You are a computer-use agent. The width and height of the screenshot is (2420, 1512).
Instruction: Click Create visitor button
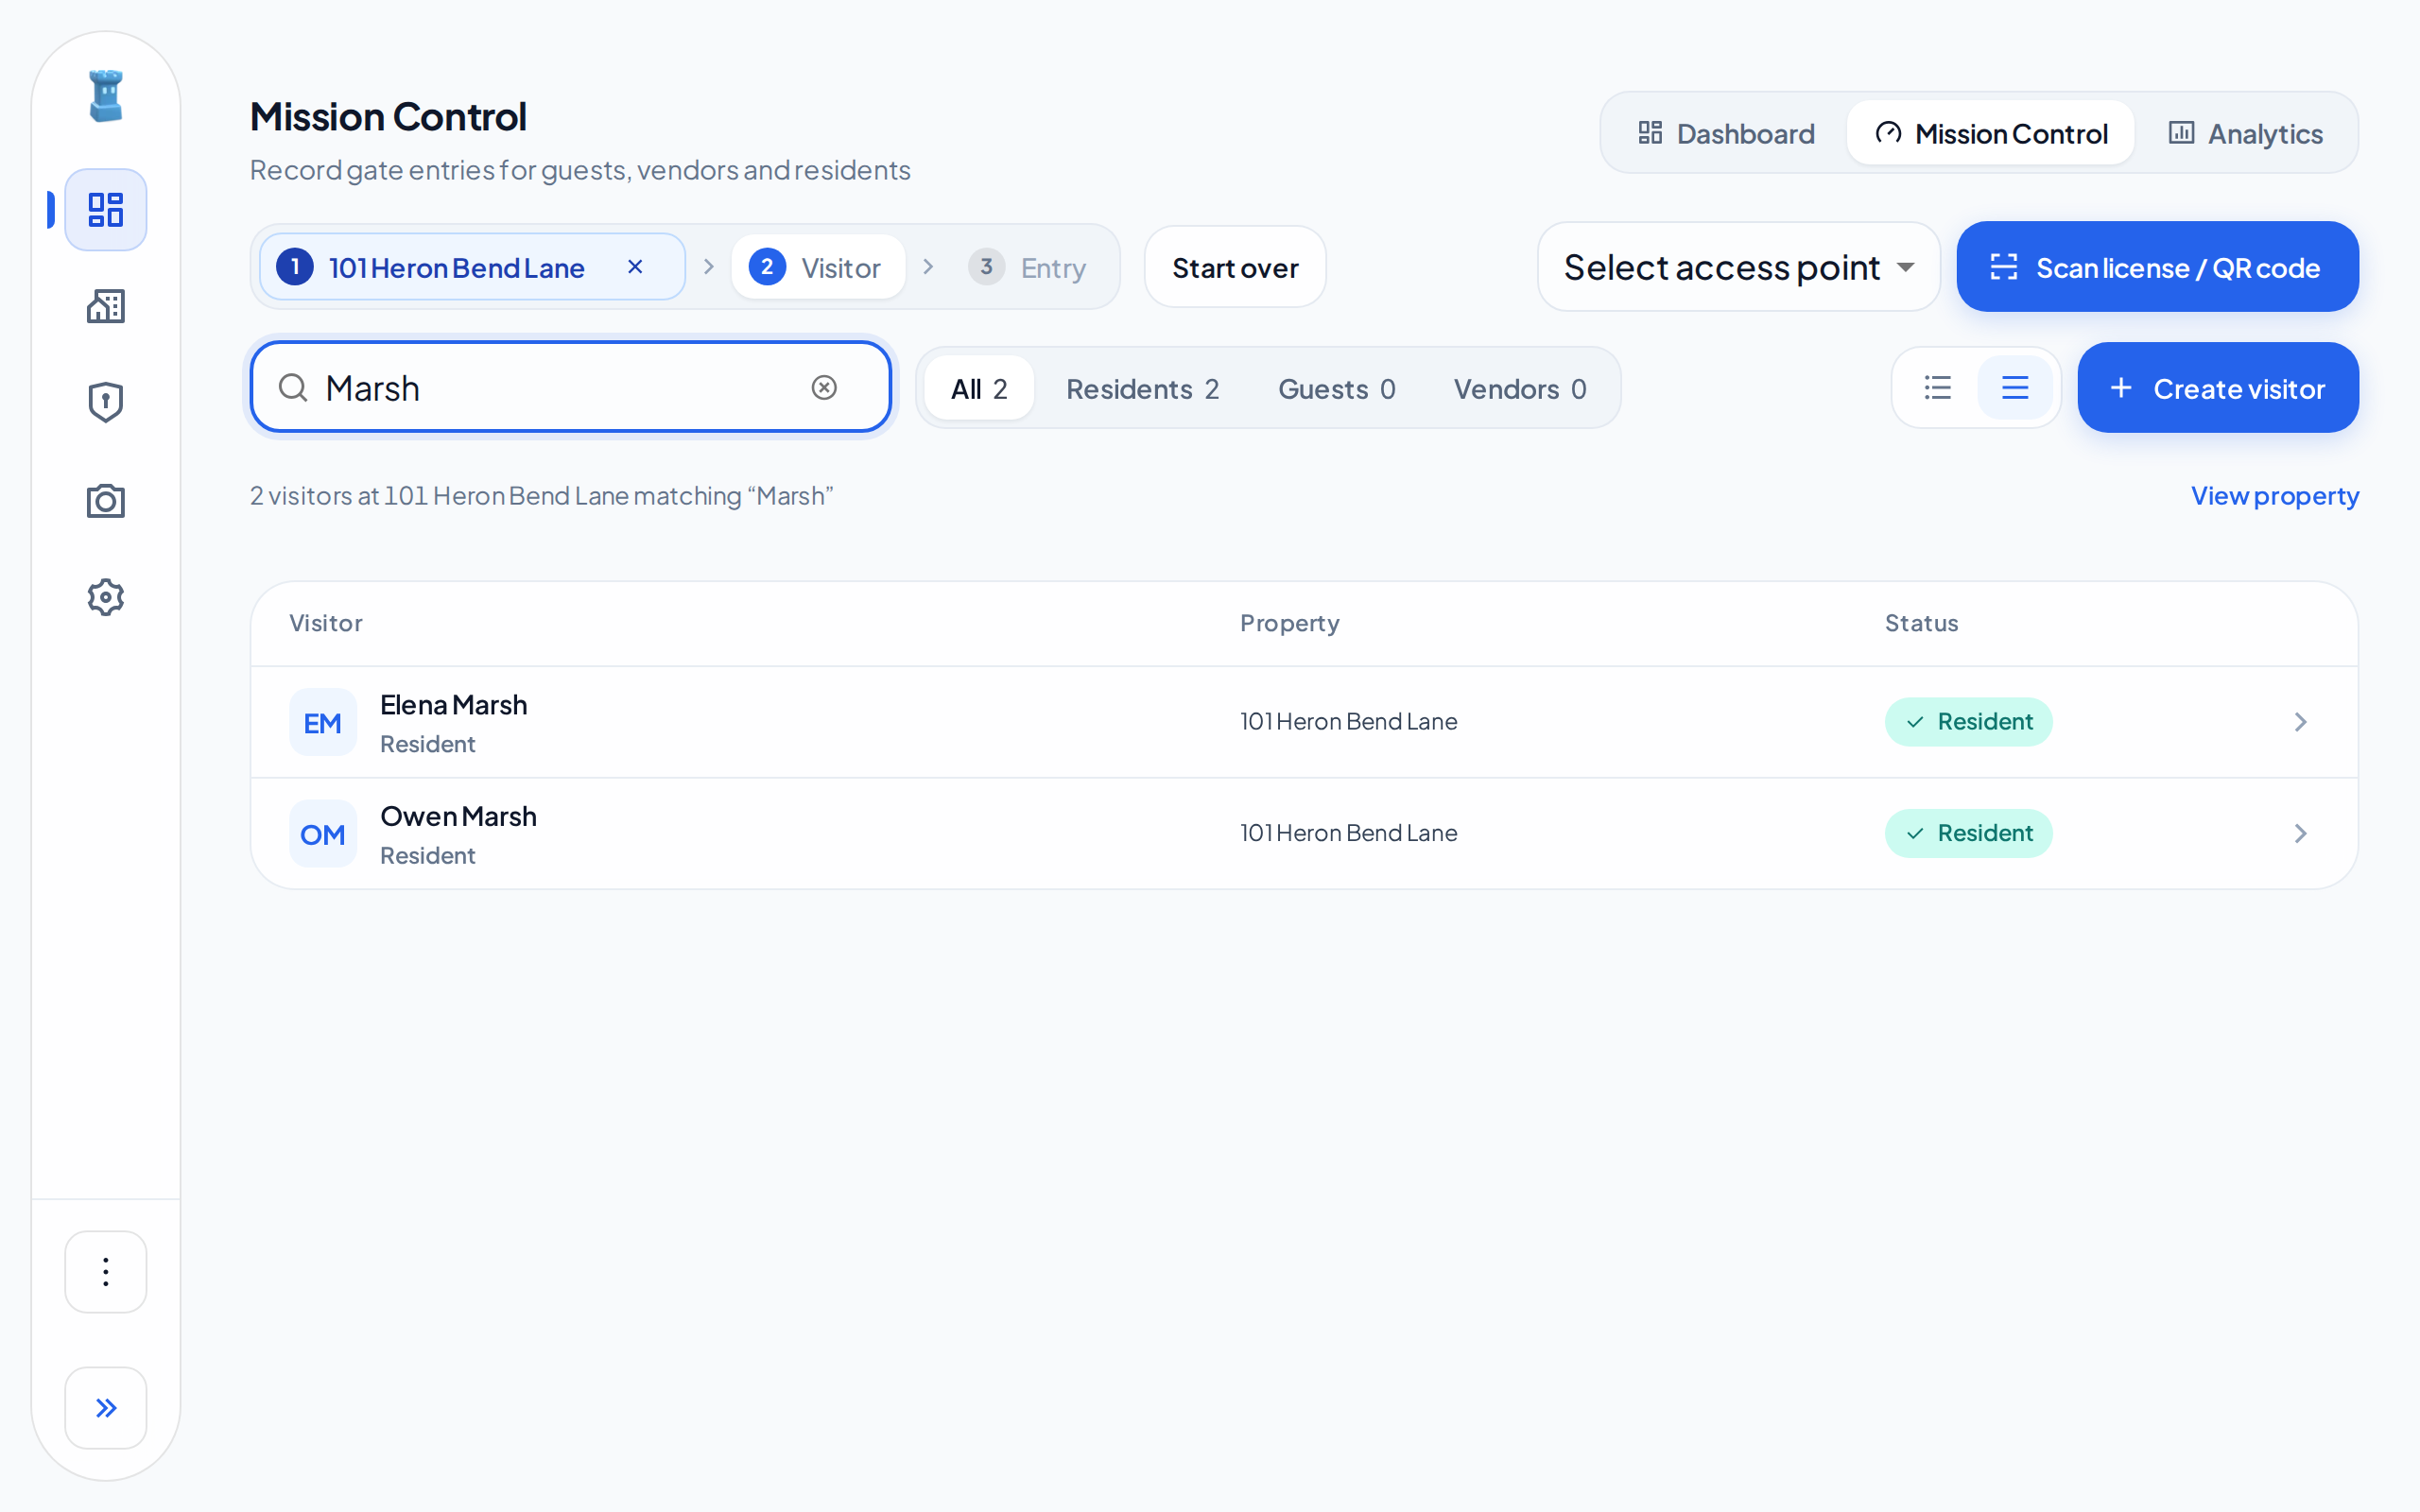tap(2218, 388)
